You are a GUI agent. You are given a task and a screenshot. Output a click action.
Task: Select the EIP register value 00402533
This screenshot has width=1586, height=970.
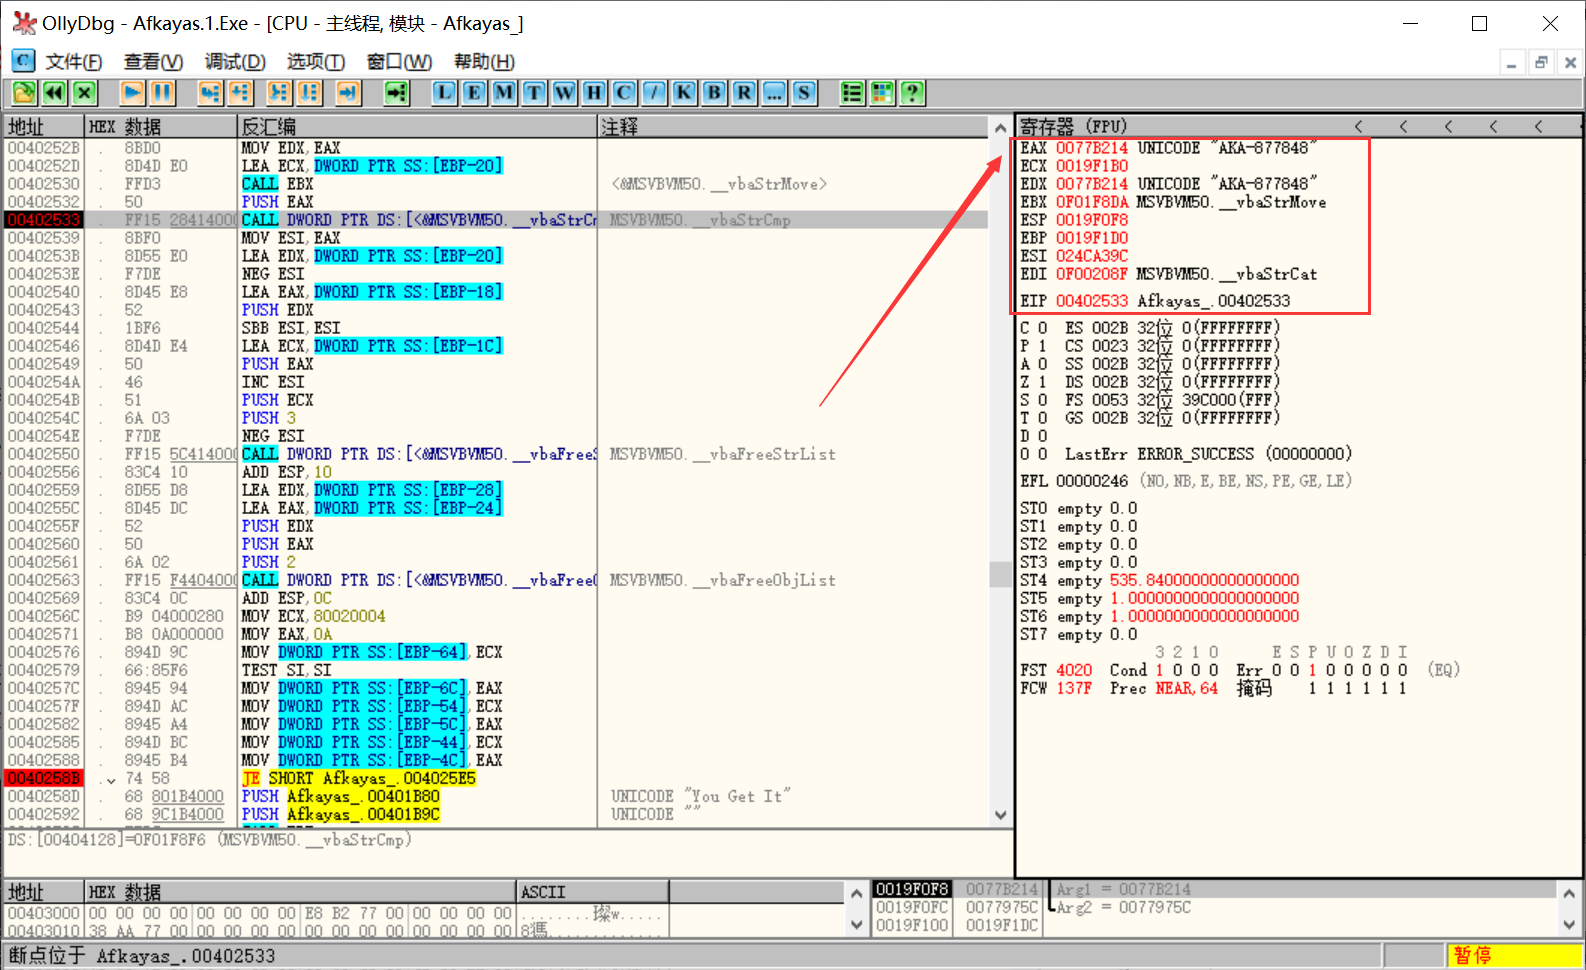(1092, 301)
